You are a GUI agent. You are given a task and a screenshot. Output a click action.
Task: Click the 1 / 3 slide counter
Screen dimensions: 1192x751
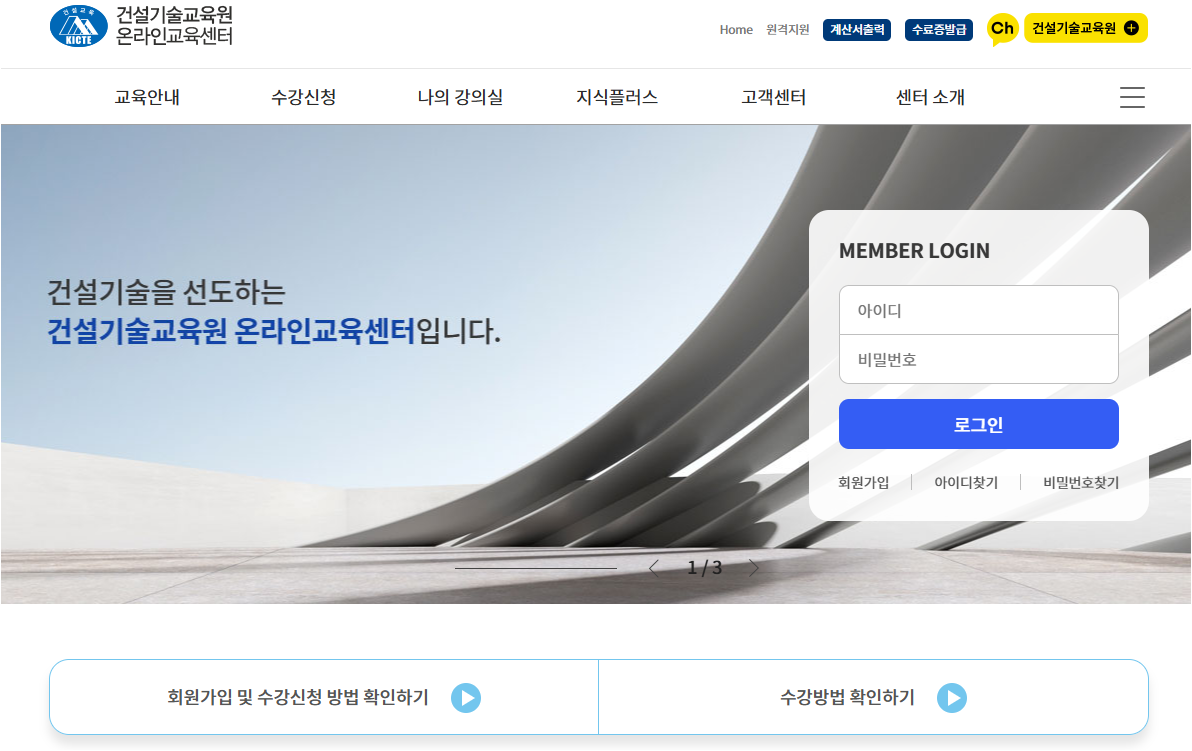[x=705, y=568]
